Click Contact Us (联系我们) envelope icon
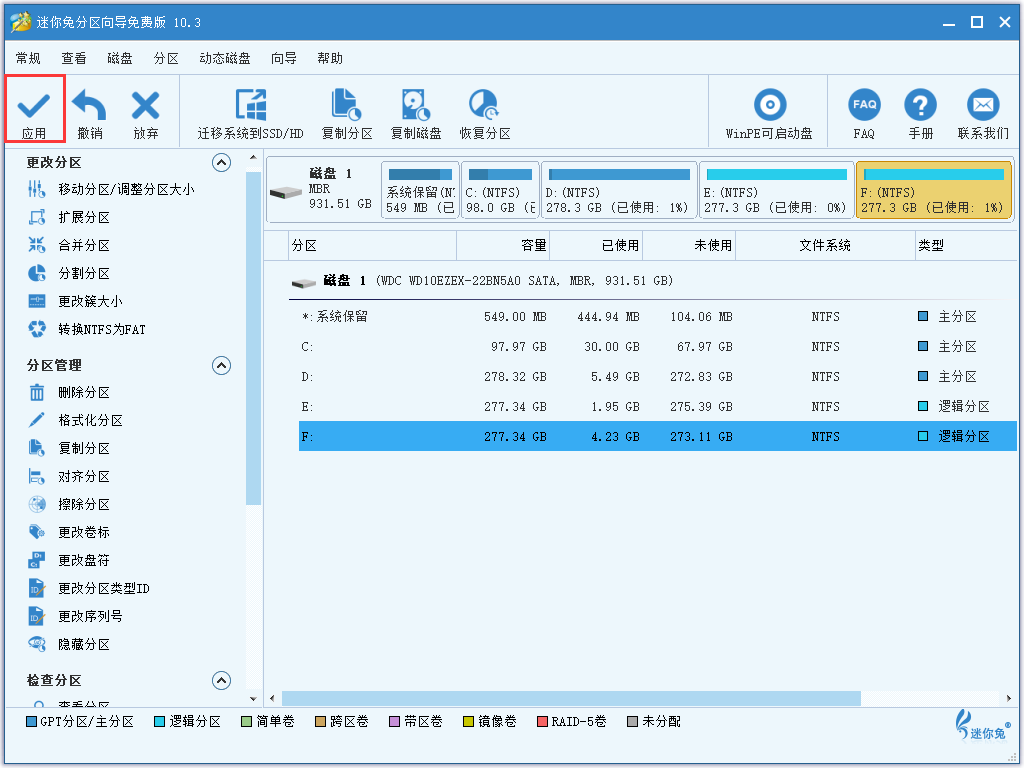Screen dimensions: 1024x768 (x=983, y=104)
